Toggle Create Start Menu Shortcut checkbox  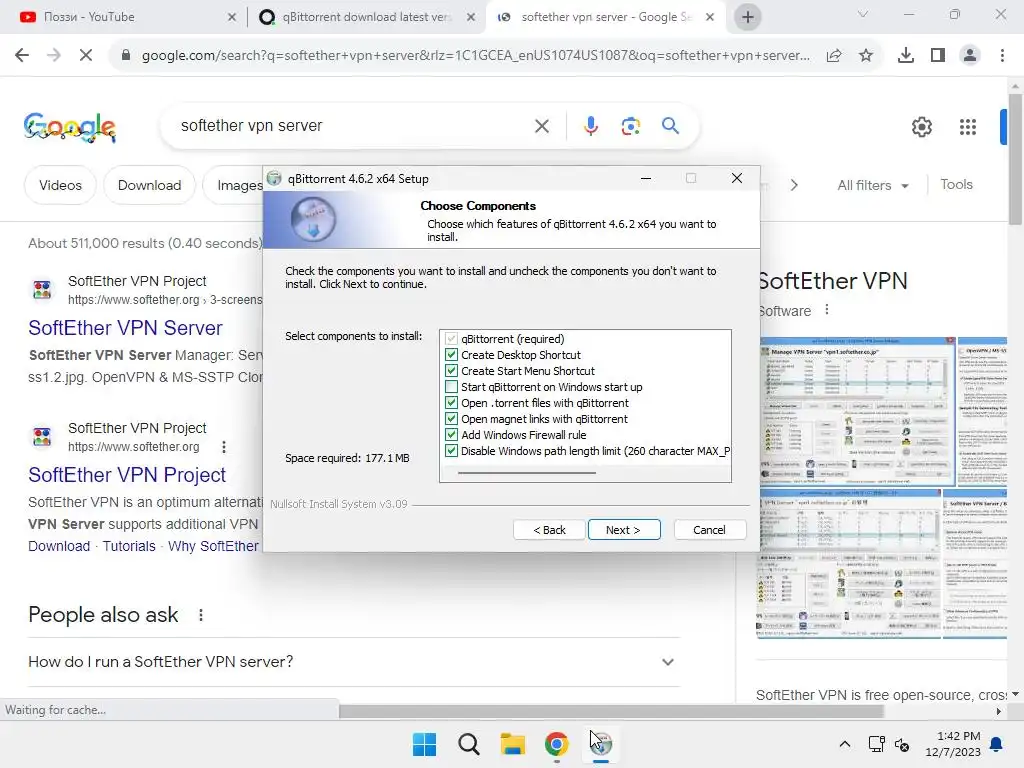(x=451, y=371)
